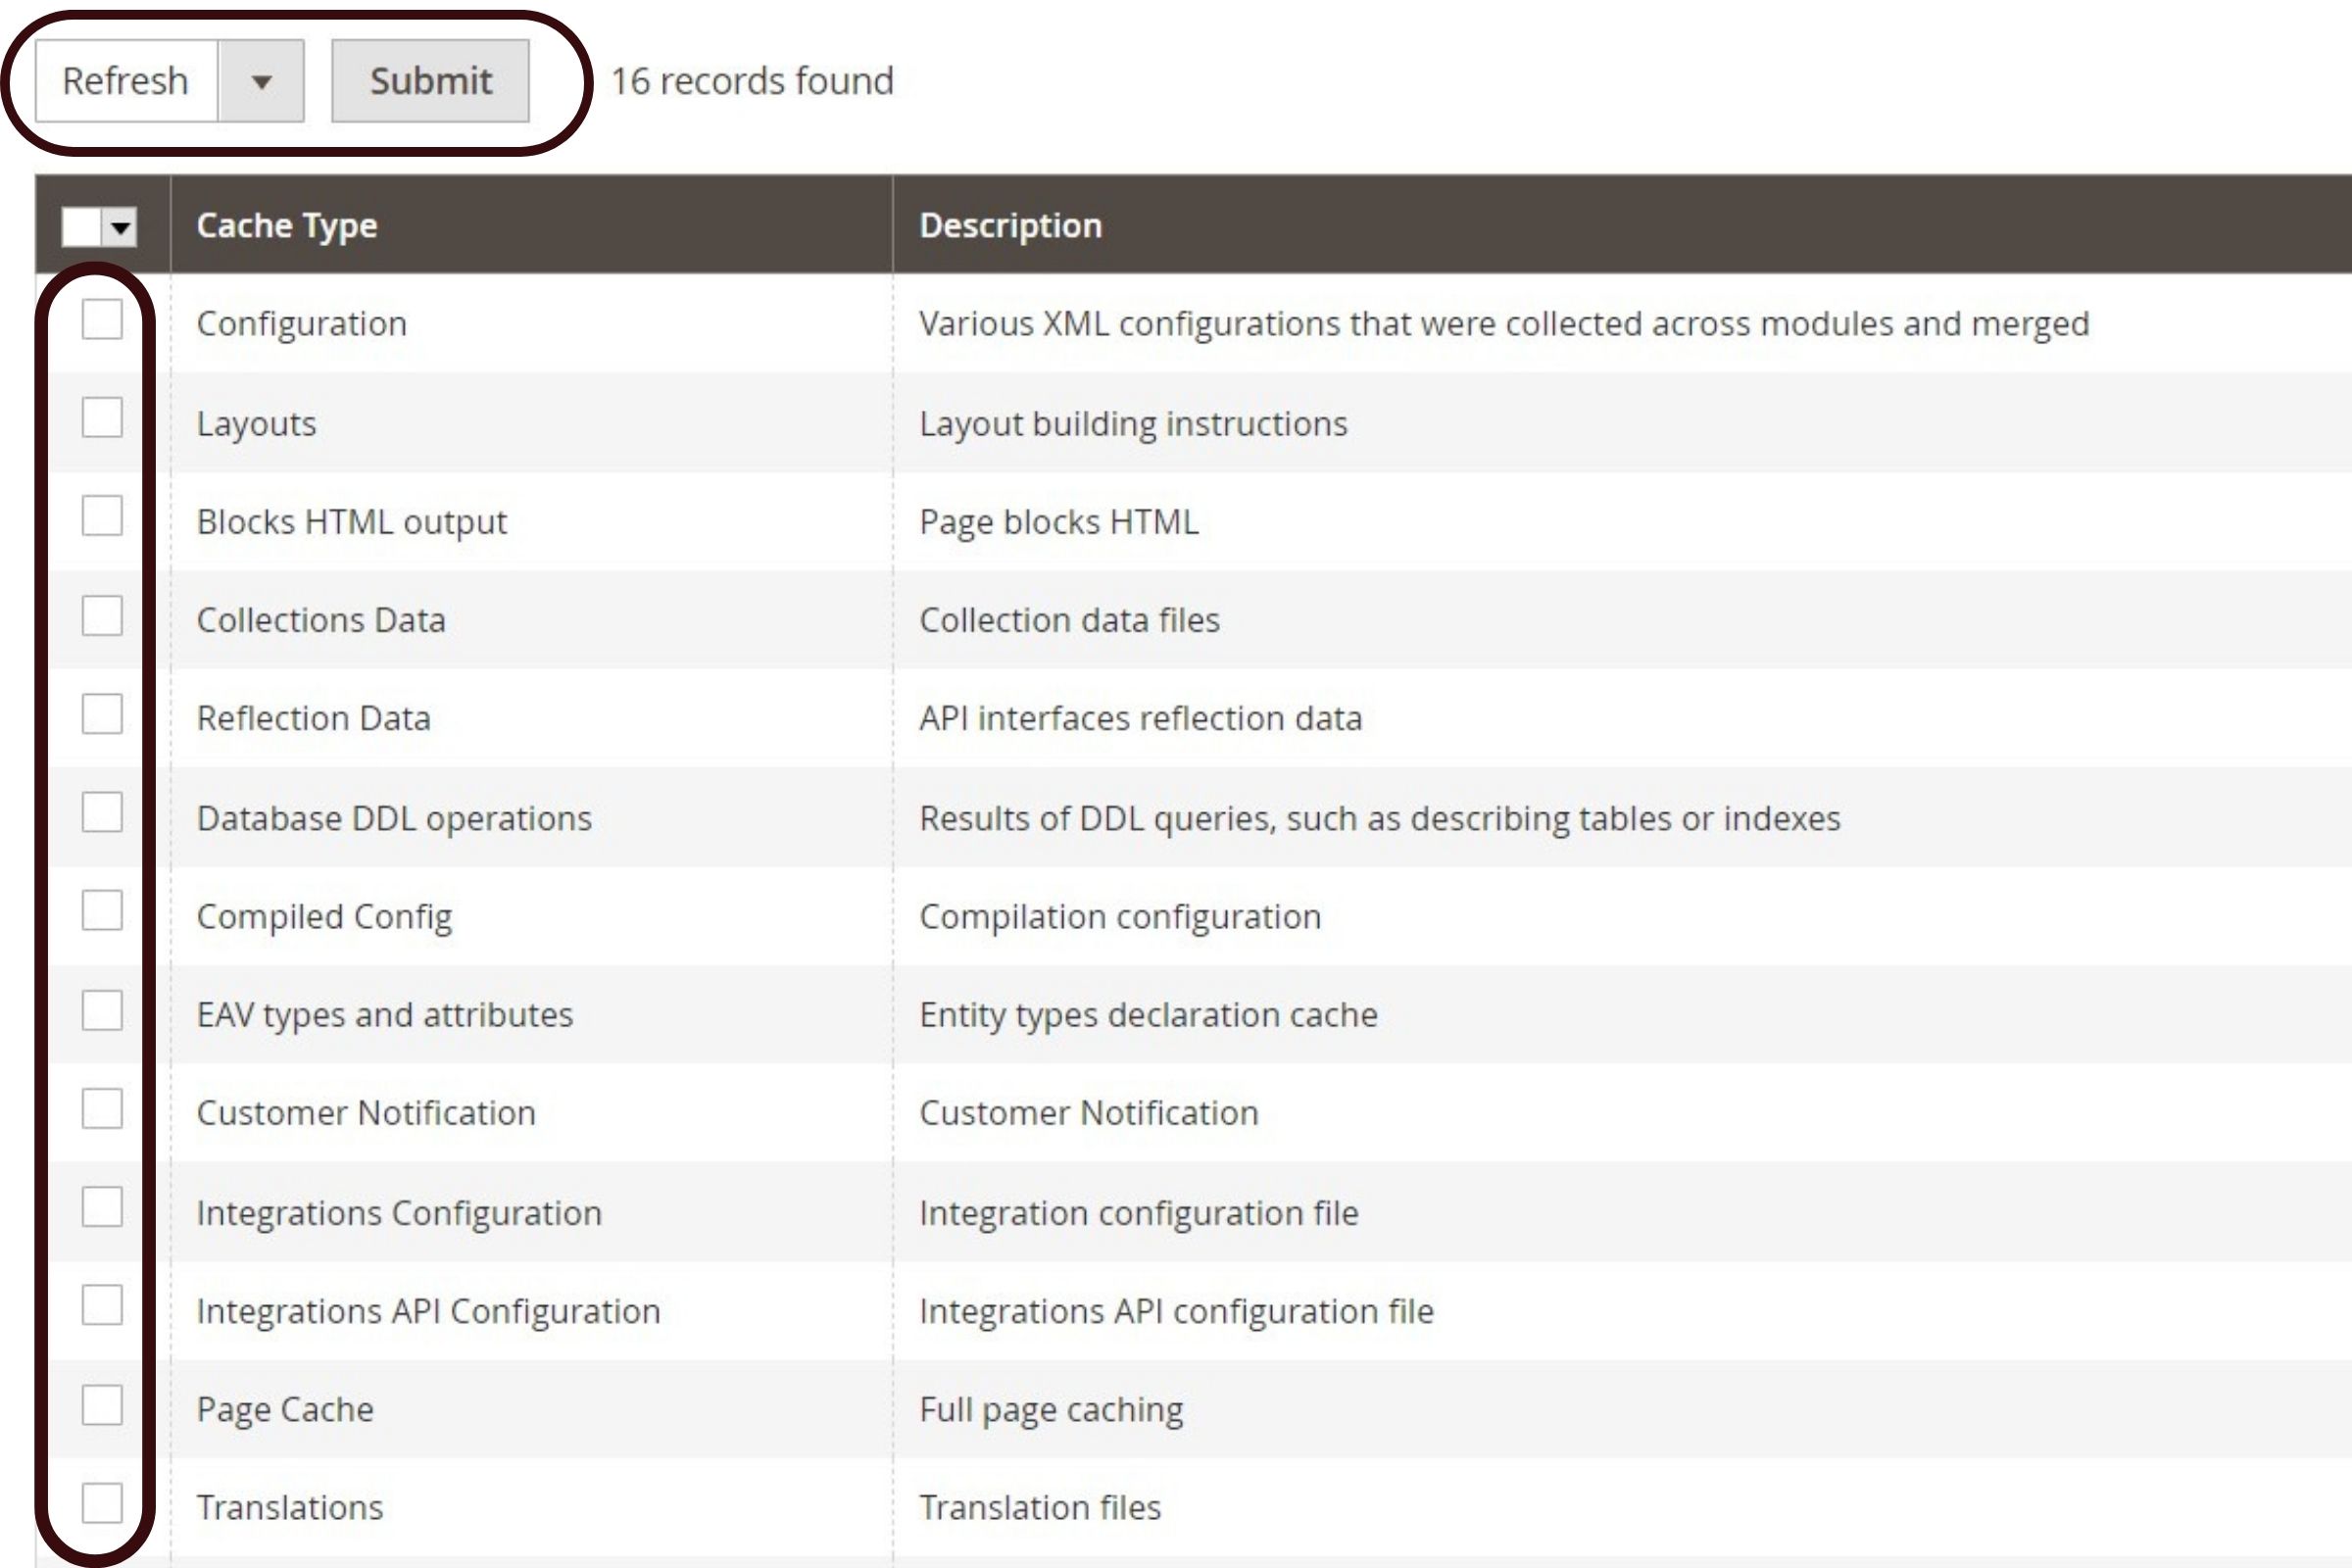The height and width of the screenshot is (1568, 2352).
Task: Open the Refresh action dropdown arrow
Action: point(261,81)
